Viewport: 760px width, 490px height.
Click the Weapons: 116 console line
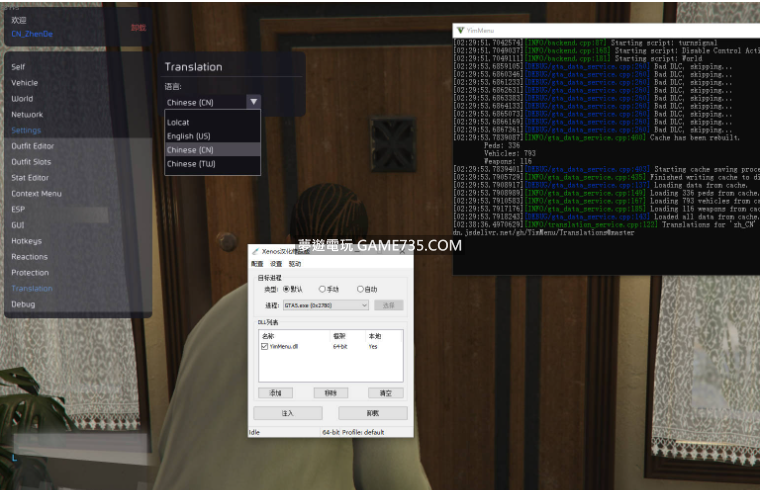[x=507, y=161]
